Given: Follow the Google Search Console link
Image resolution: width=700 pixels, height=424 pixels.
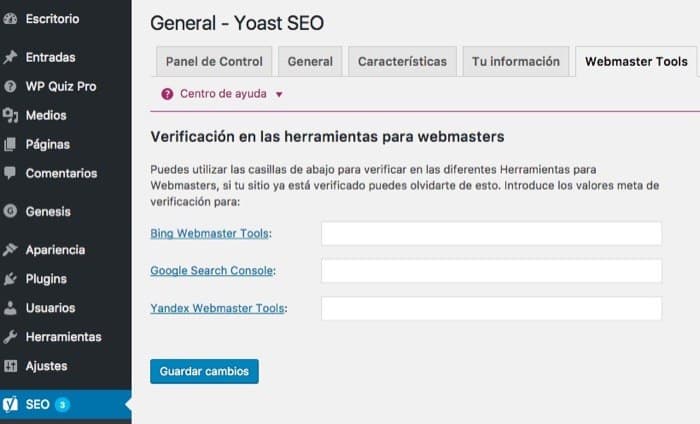Looking at the screenshot, I should (211, 271).
